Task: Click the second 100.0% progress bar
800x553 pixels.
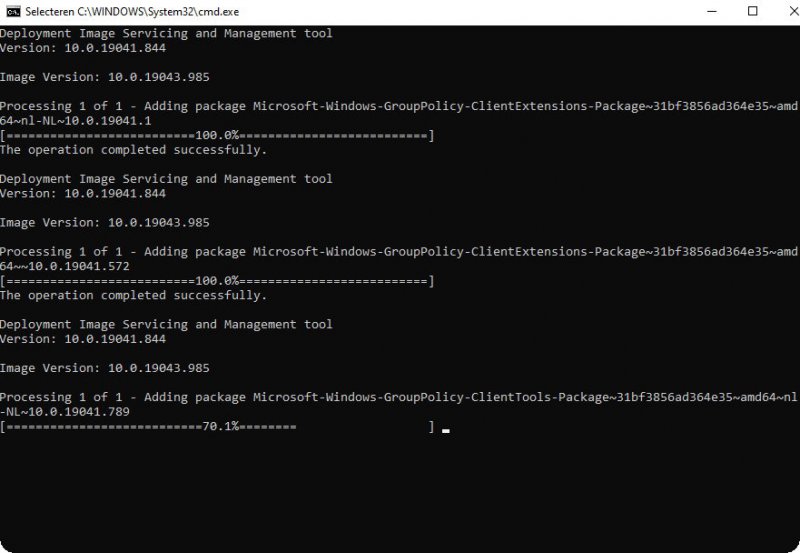Action: tap(217, 281)
